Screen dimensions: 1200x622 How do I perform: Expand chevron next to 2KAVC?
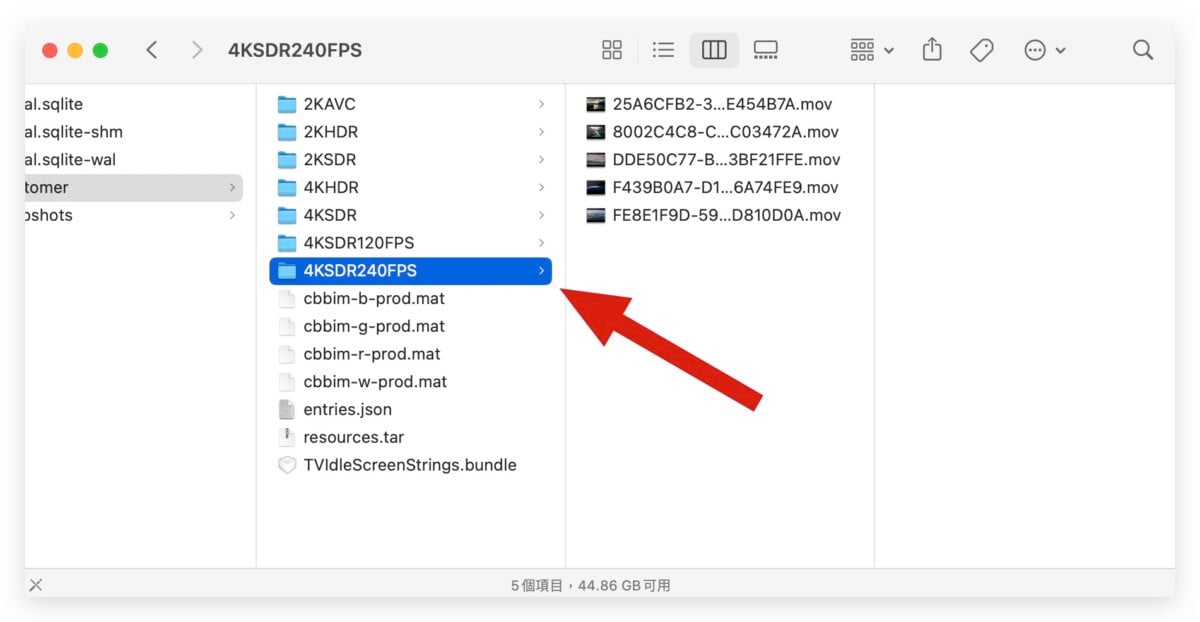tap(541, 104)
